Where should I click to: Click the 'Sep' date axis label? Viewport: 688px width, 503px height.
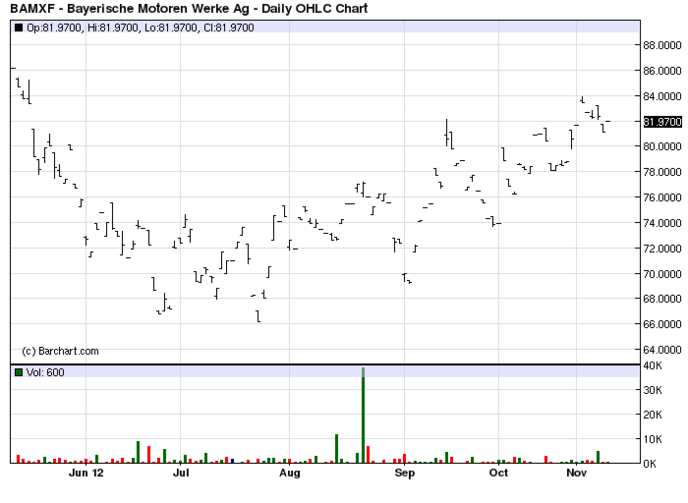tap(405, 473)
